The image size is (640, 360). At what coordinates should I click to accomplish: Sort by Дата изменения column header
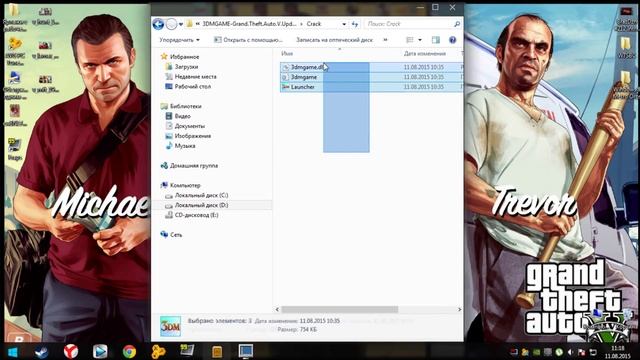[425, 53]
